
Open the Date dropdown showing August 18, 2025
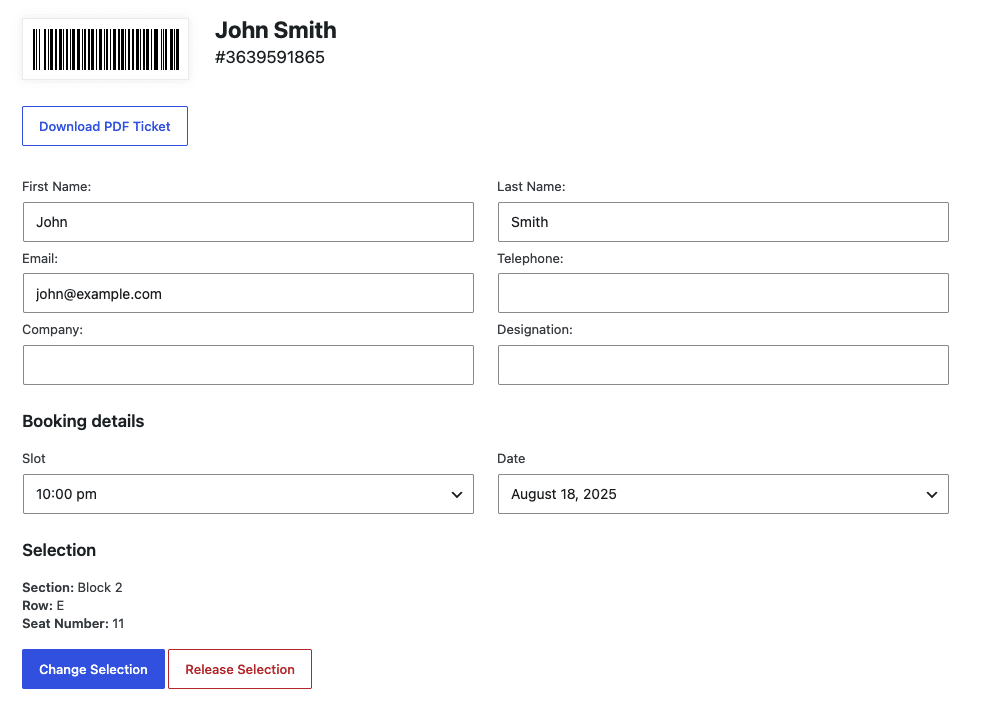tap(723, 494)
